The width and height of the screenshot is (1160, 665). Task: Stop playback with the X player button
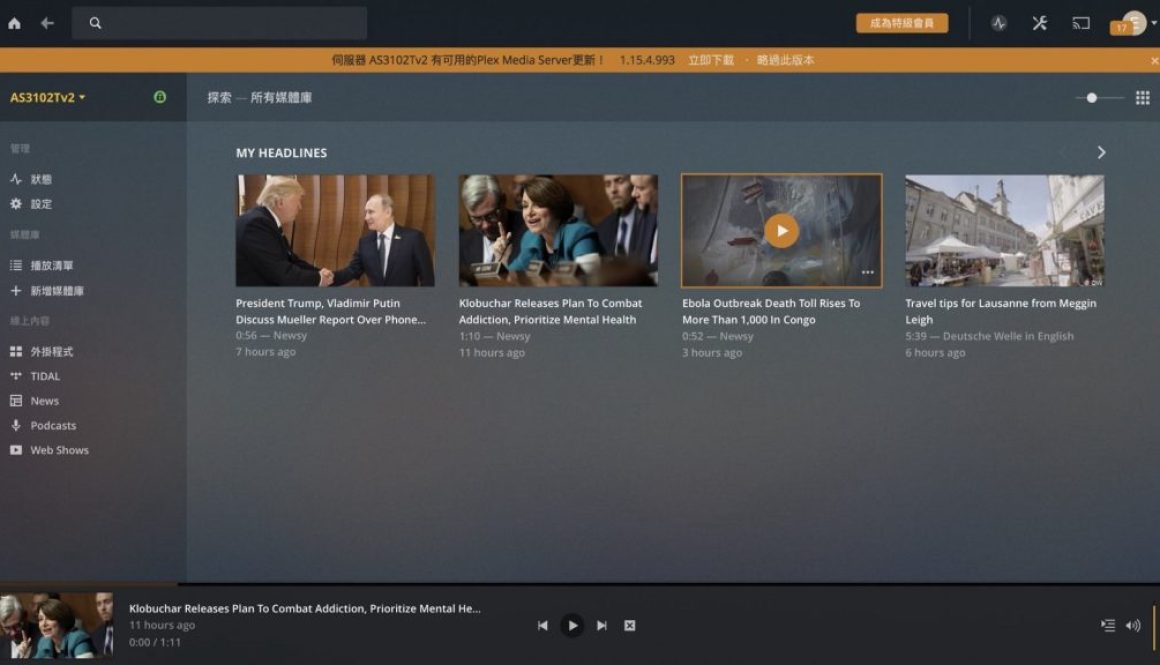(630, 625)
